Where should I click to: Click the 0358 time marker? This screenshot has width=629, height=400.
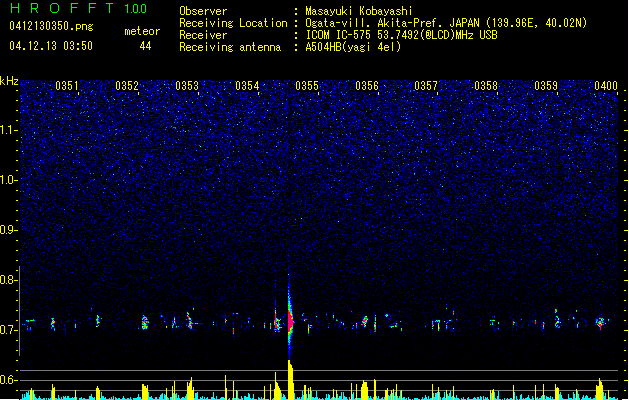(x=486, y=86)
